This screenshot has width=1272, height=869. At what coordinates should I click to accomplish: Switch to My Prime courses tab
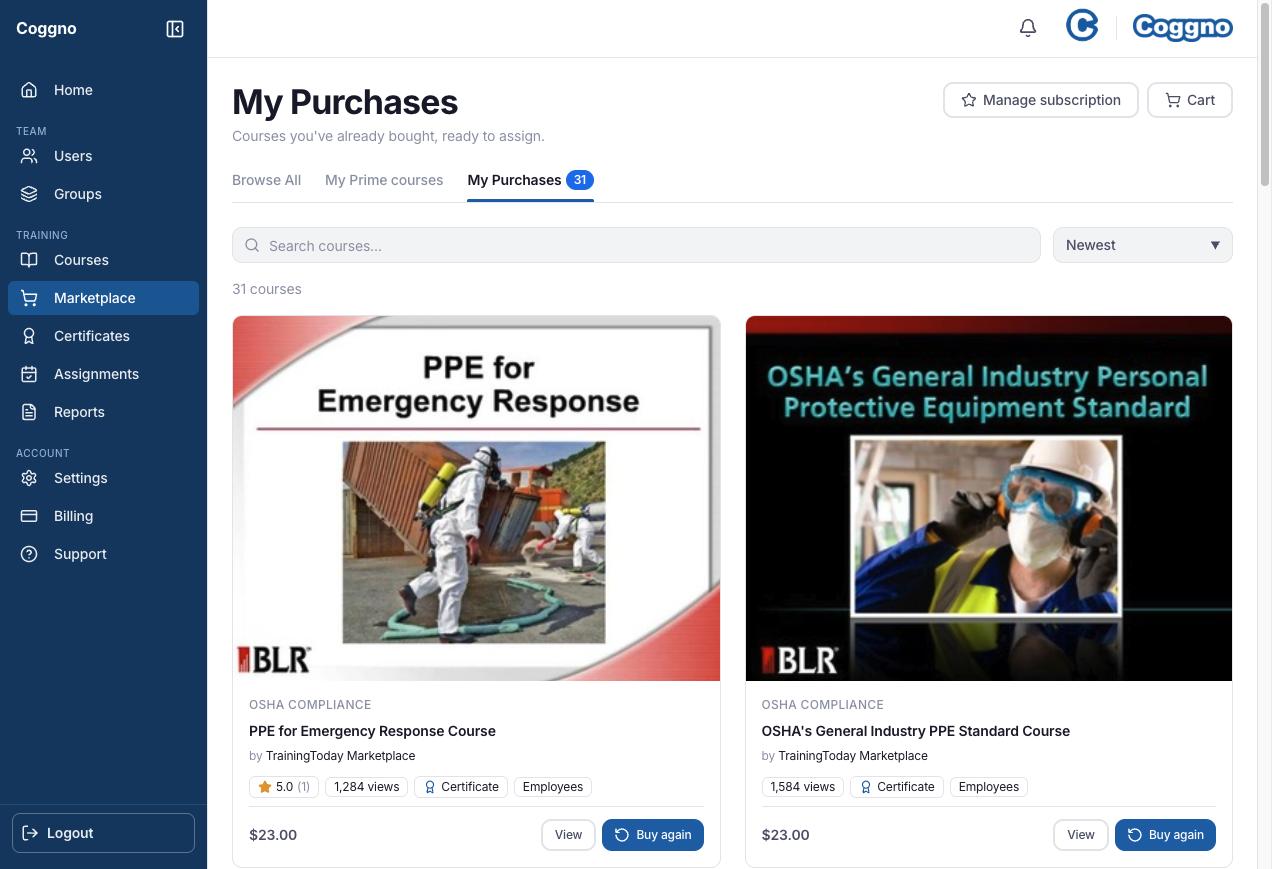384,180
